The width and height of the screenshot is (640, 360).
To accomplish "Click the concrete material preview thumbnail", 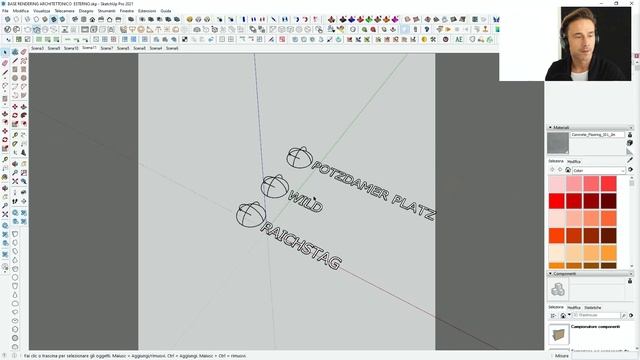I will click(558, 143).
